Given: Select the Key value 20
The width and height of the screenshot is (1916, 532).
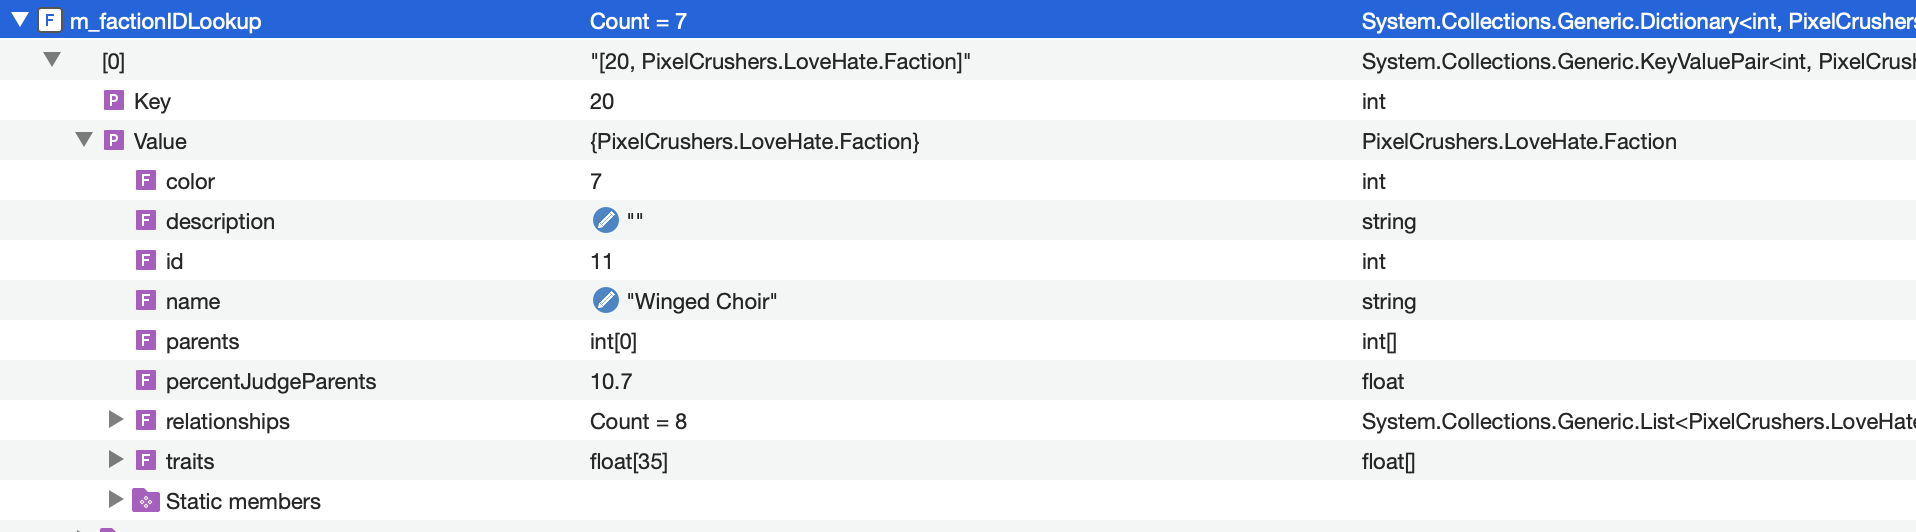Looking at the screenshot, I should 602,101.
